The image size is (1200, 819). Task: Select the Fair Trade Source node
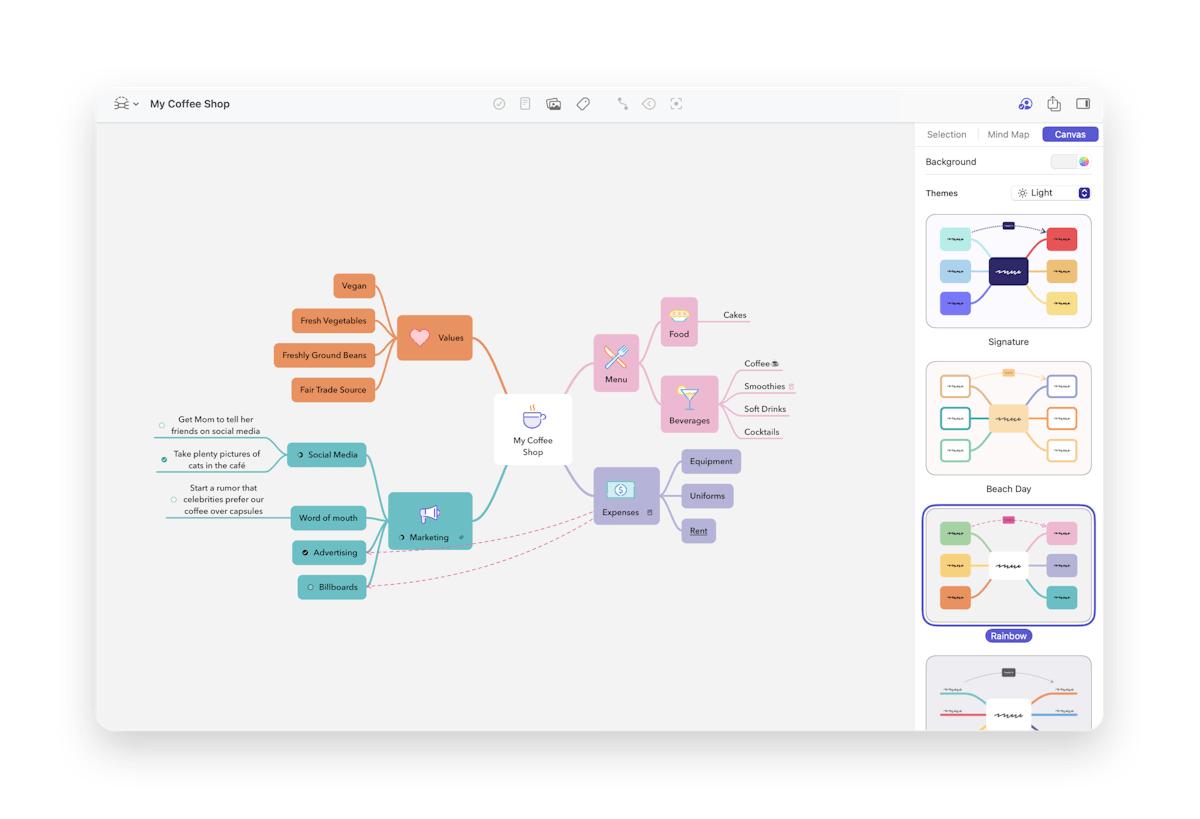point(333,390)
